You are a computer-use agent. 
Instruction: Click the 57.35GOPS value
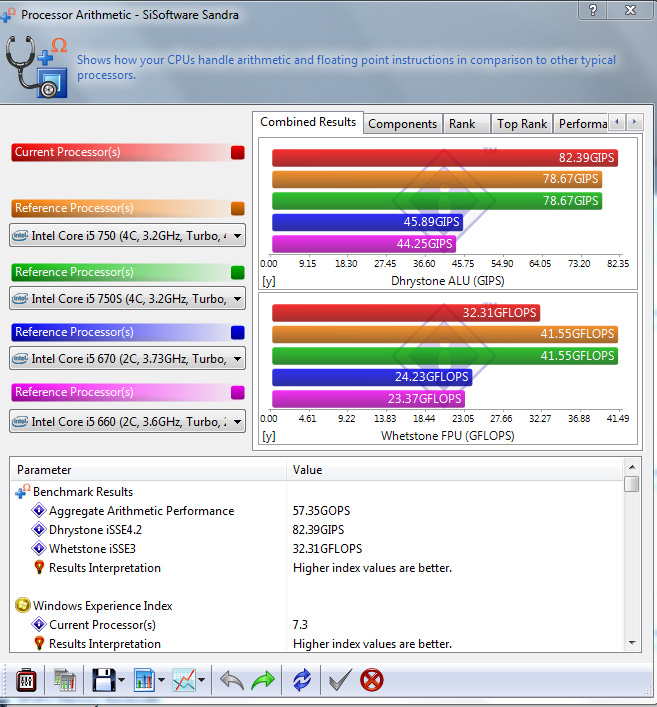[322, 510]
